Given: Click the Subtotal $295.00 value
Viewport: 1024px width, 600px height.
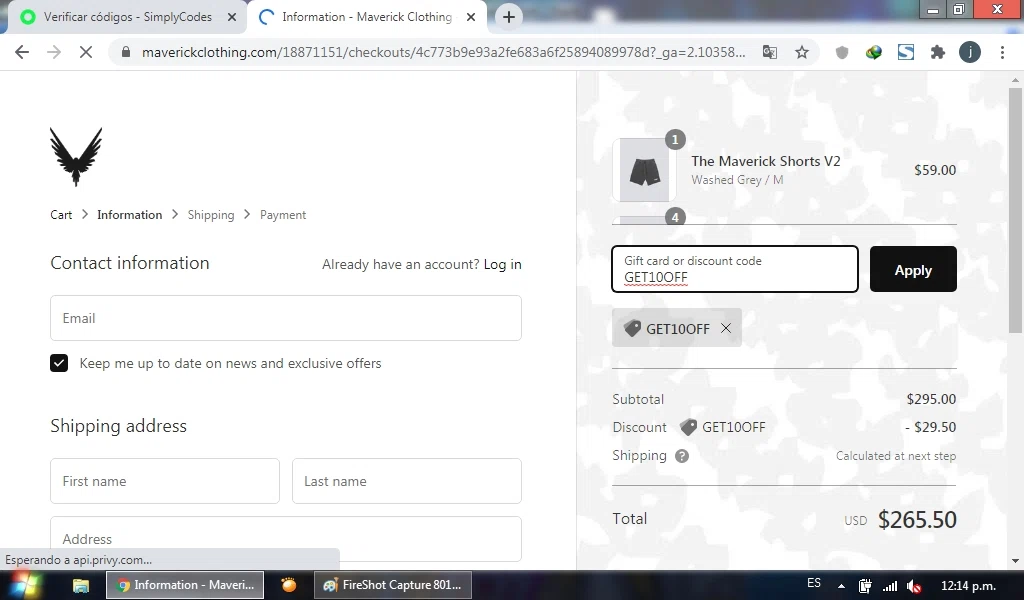Looking at the screenshot, I should tap(931, 399).
